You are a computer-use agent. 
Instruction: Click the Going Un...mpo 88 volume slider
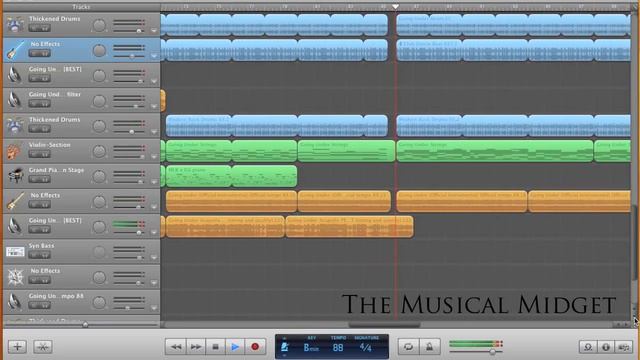(129, 308)
